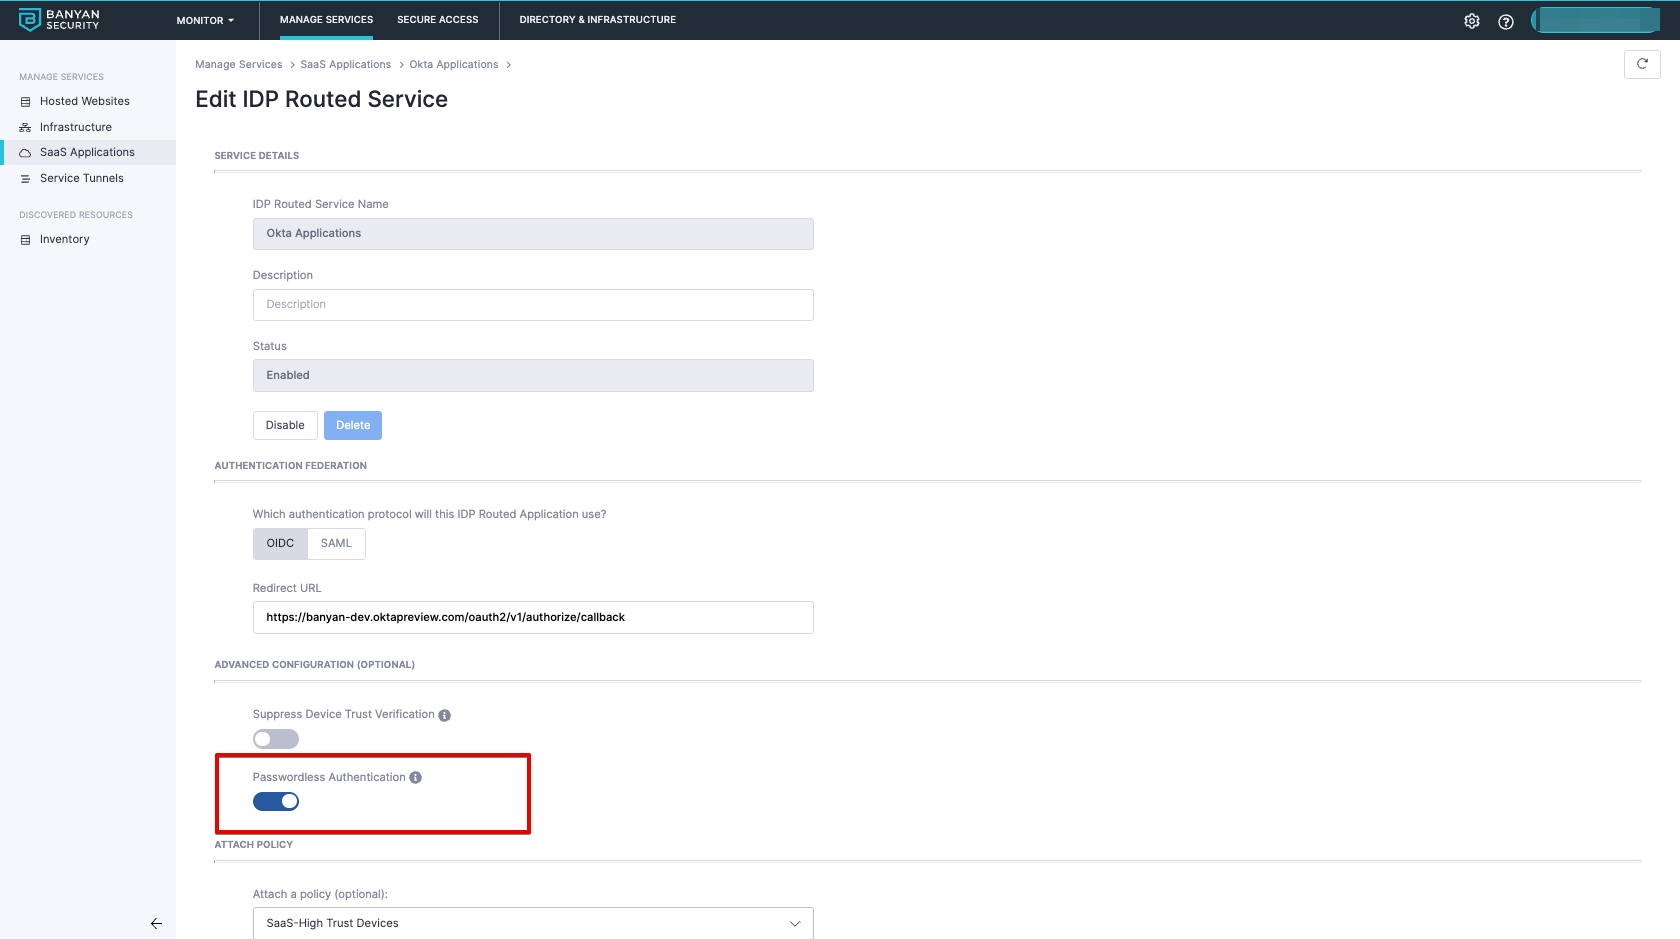This screenshot has height=939, width=1680.
Task: Enable Suppress Device Trust Verification toggle
Action: [x=276, y=739]
